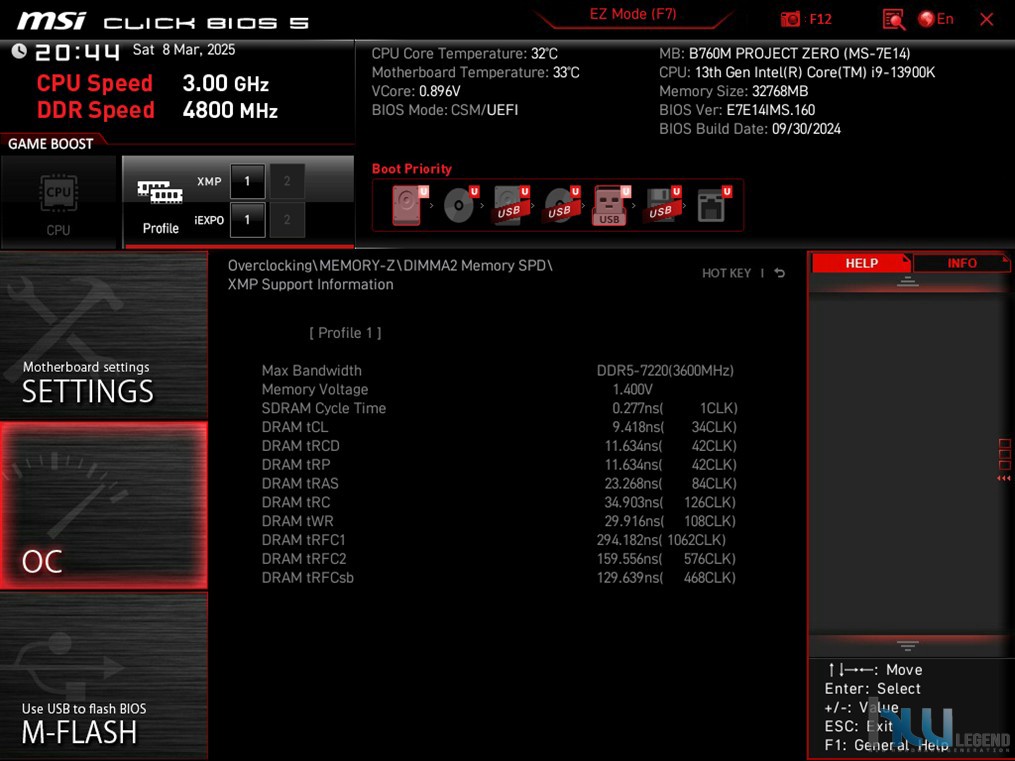Image resolution: width=1015 pixels, height=761 pixels.
Task: Select the DRAM tWR row label
Action: [x=298, y=521]
